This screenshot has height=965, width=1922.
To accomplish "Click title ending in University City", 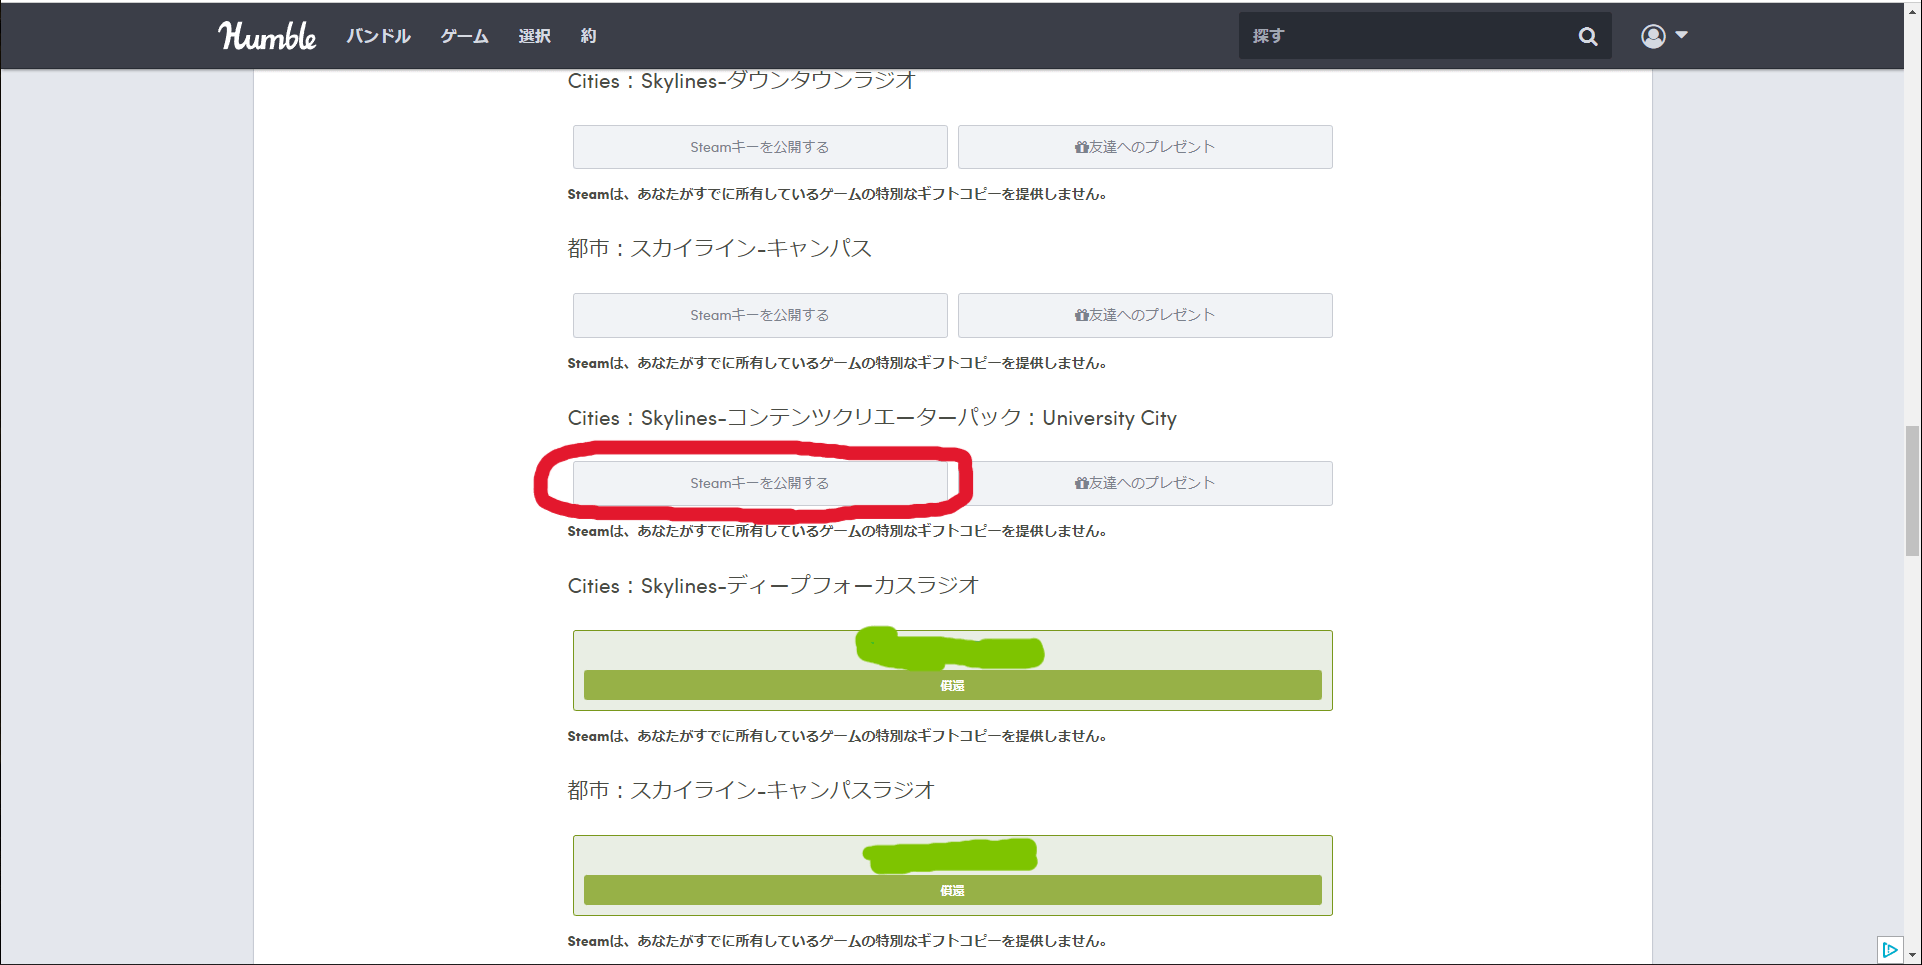I will [x=872, y=418].
